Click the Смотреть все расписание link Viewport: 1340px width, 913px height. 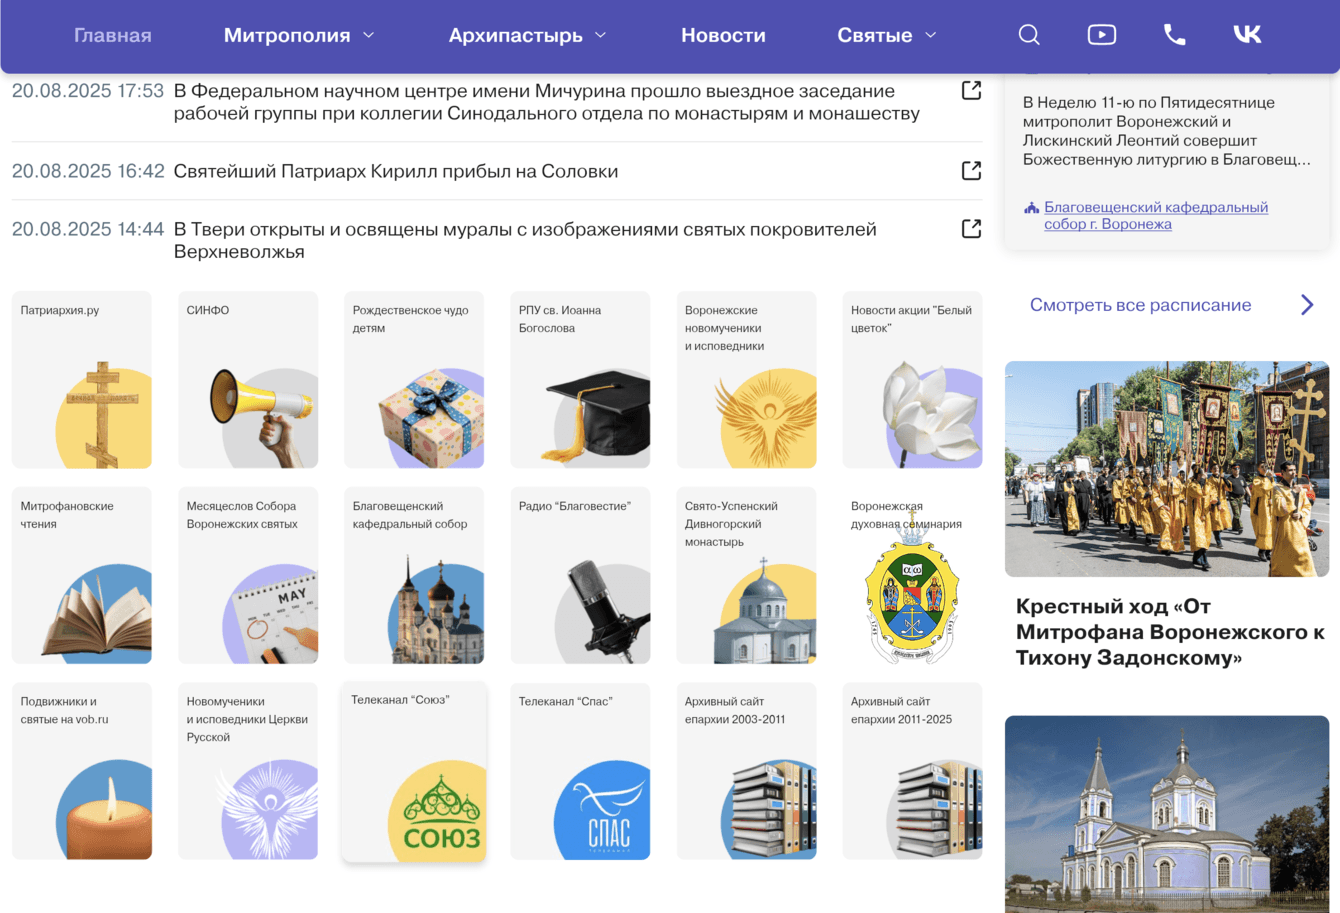(1140, 305)
